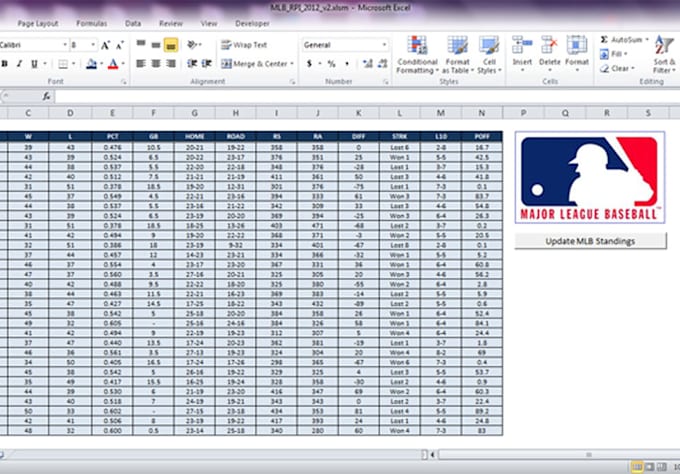Click the Merge & Center button
680x474 pixels.
click(x=254, y=64)
